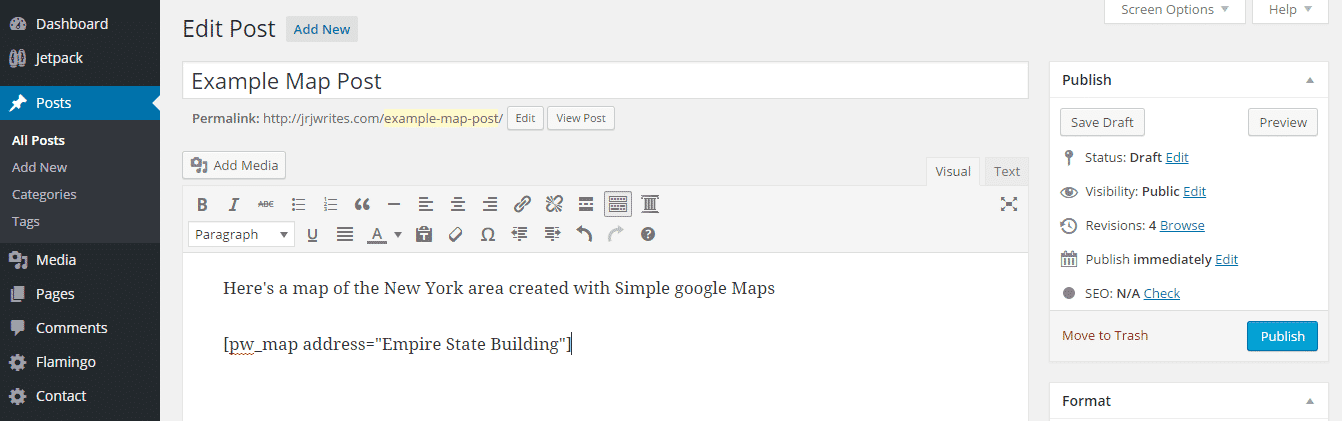The width and height of the screenshot is (1342, 421).
Task: Align text left
Action: click(426, 204)
